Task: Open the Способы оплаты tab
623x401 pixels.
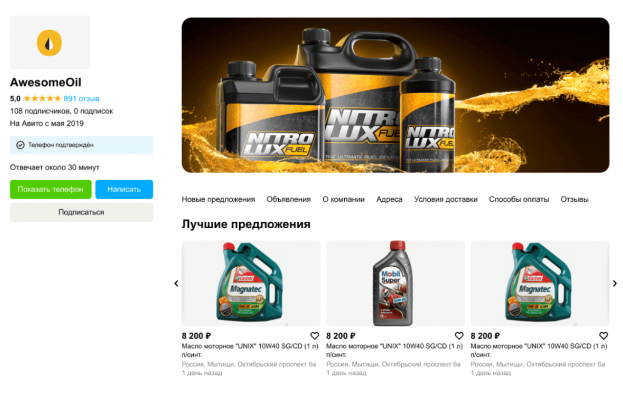Action: click(x=519, y=199)
